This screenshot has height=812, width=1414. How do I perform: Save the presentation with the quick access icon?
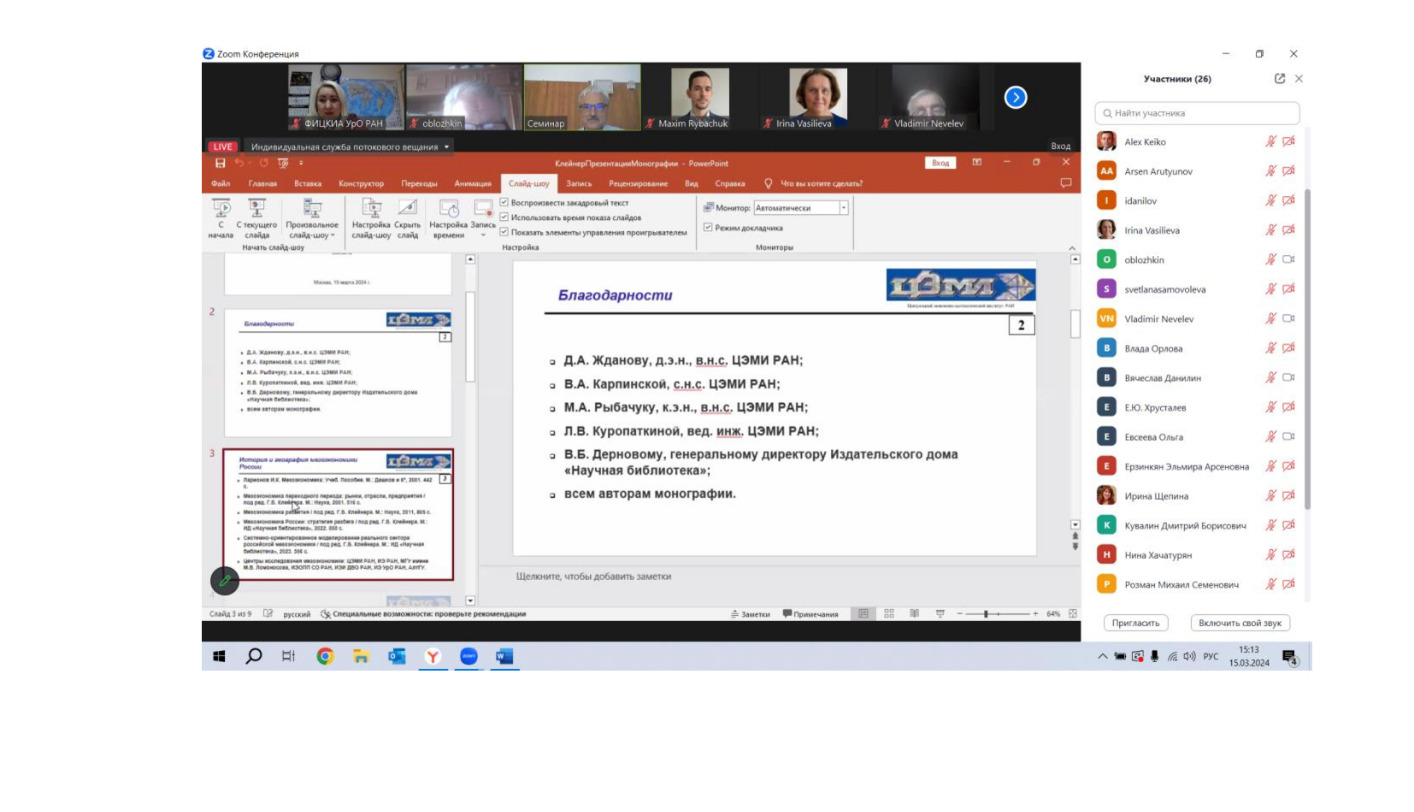coord(220,163)
